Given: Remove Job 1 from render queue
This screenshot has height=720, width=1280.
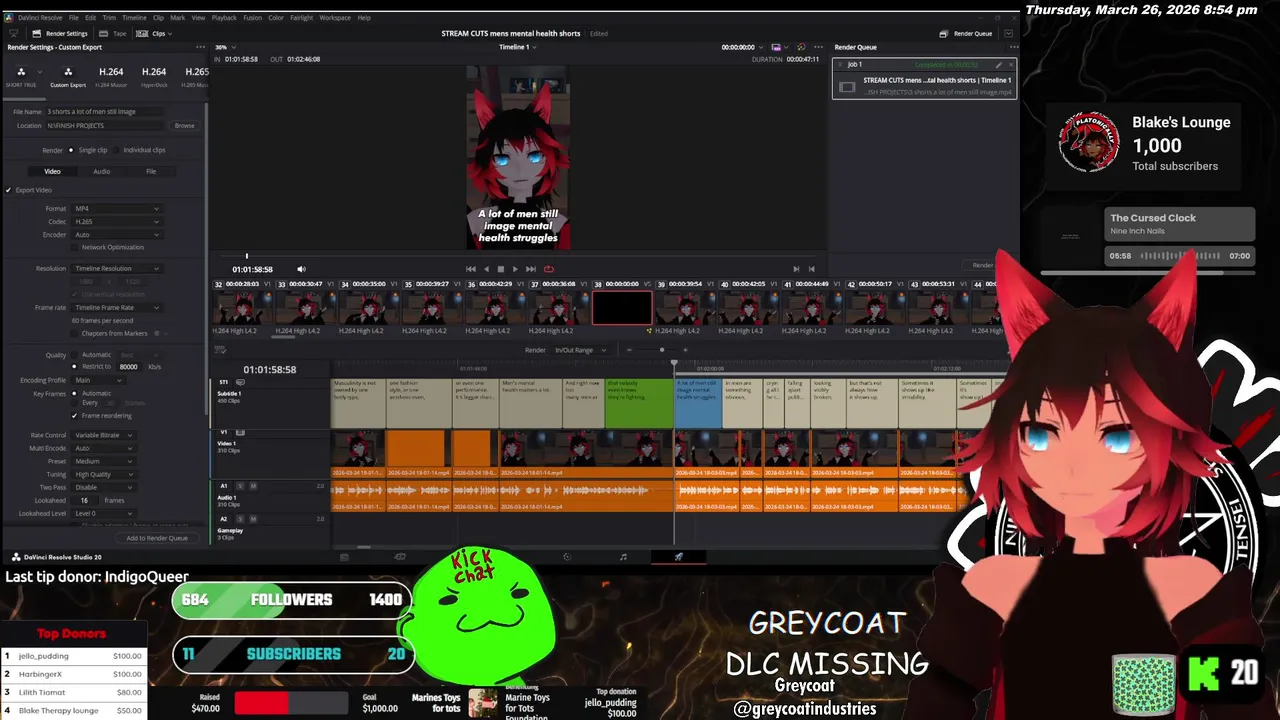Looking at the screenshot, I should click(1010, 65).
